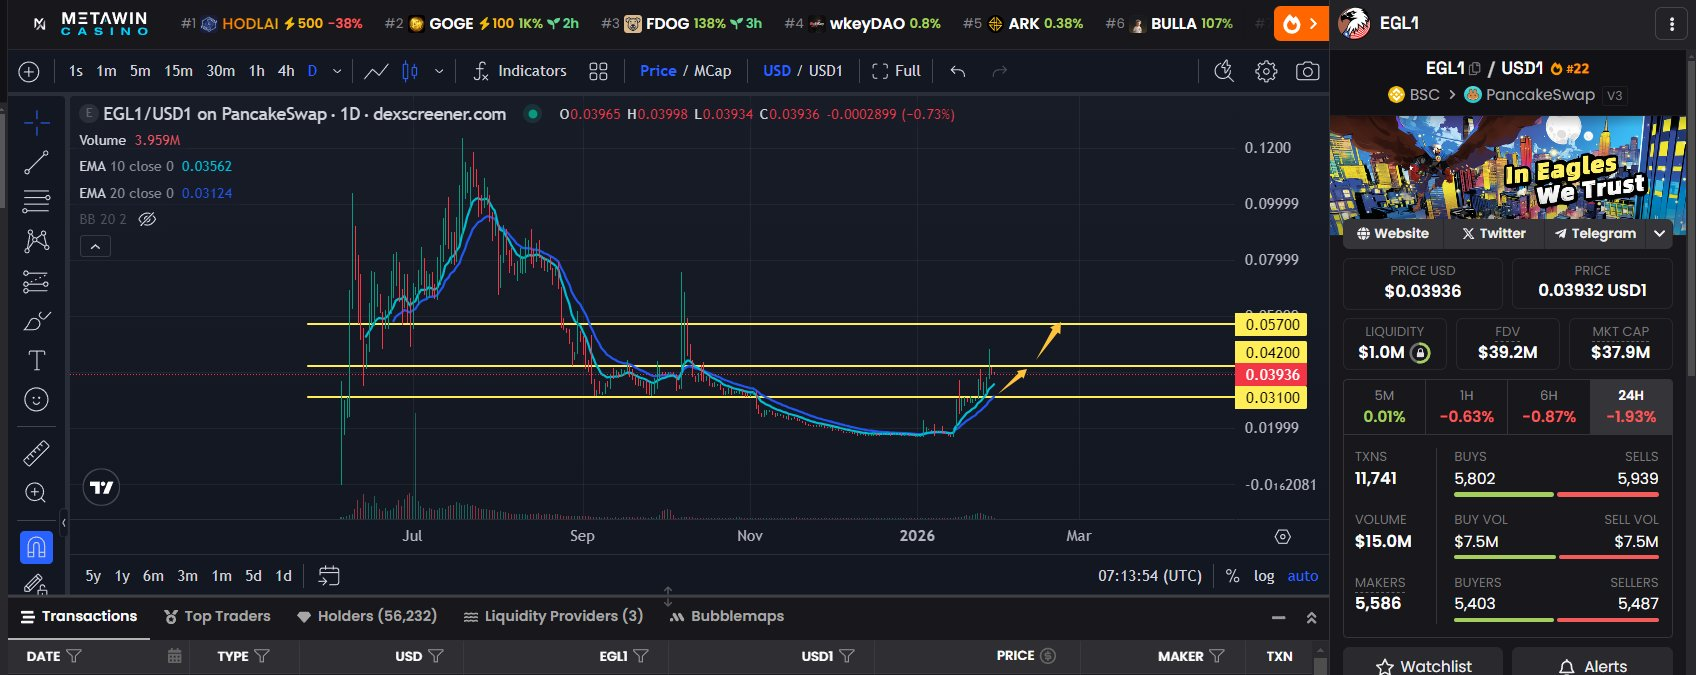Screen dimensions: 1696x675
Task: Open chart settings gear icon
Action: [x=1266, y=71]
